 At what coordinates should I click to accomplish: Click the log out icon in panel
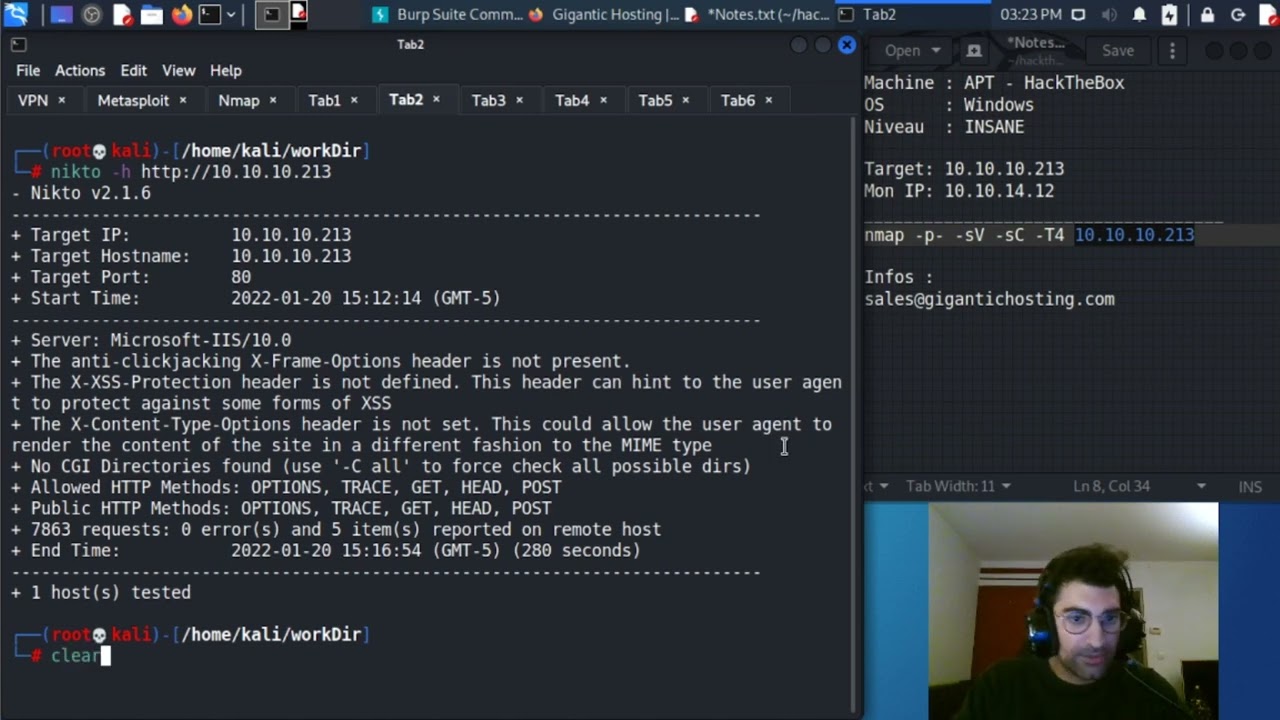(1237, 15)
